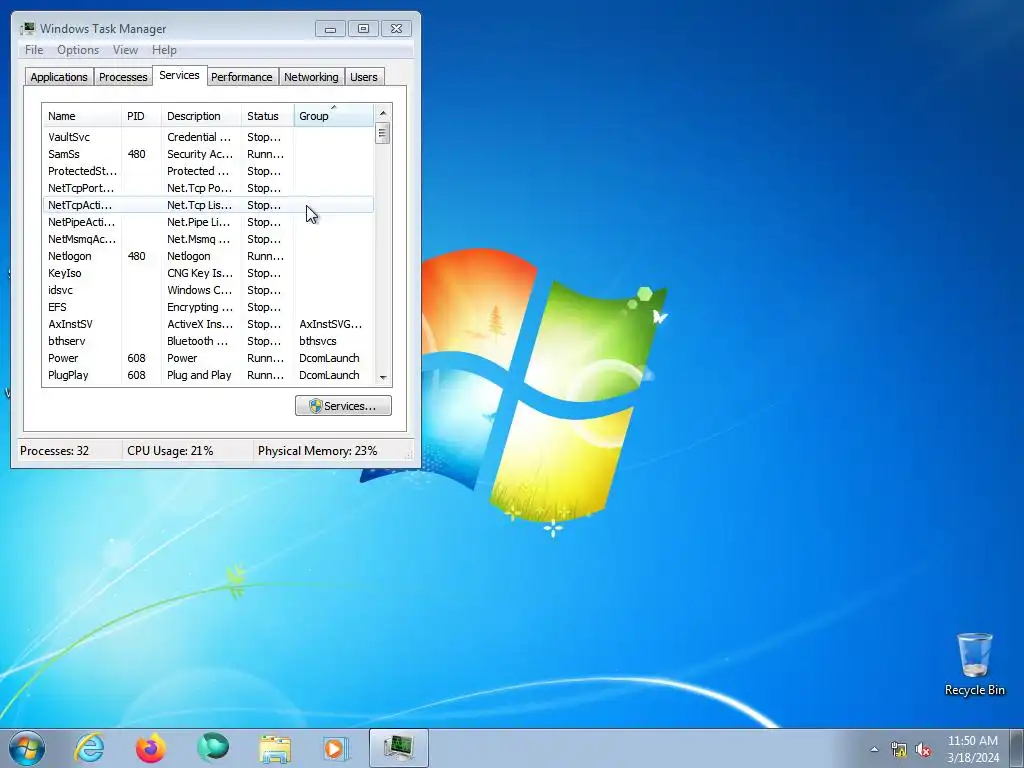
Task: Click the muted volume tray icon
Action: click(923, 750)
